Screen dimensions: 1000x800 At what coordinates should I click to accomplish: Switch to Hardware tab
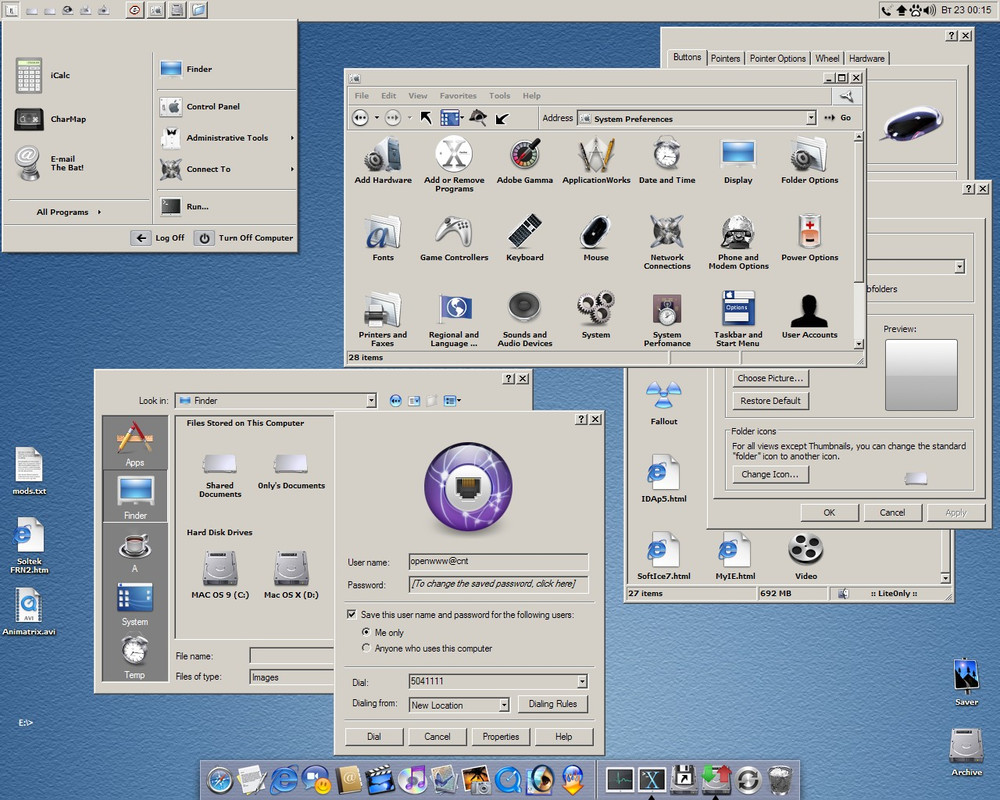[867, 58]
